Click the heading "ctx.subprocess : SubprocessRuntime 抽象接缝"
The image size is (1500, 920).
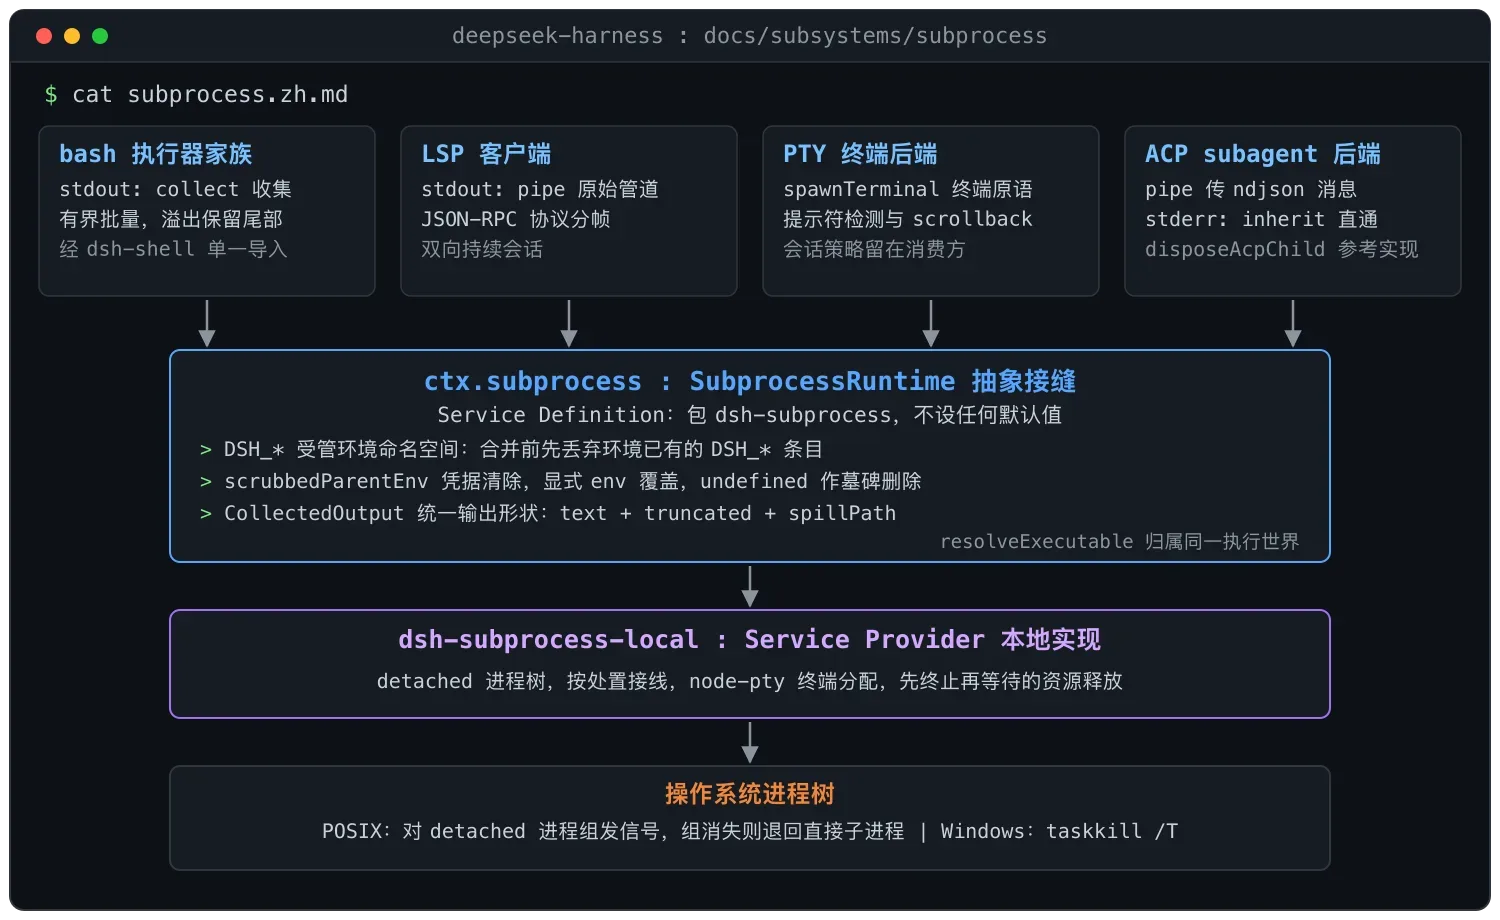(750, 381)
